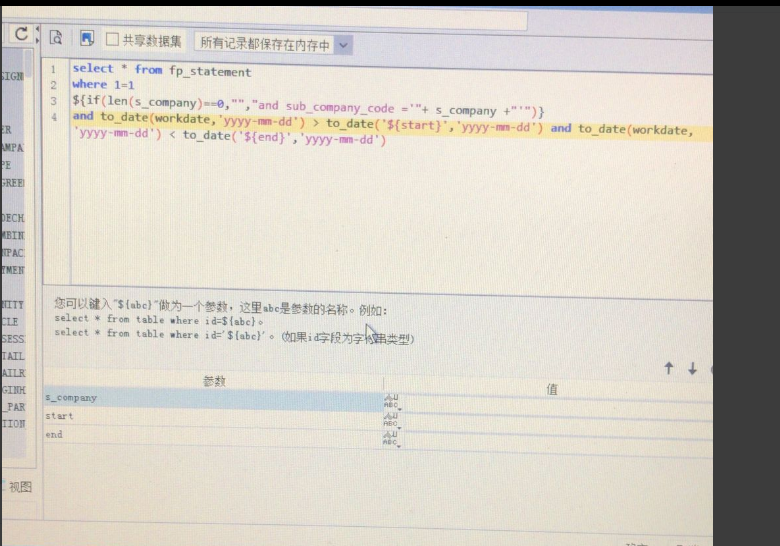Screen dimensions: 780x546
Task: Open type icon for s_company parameter
Action: tap(392, 401)
